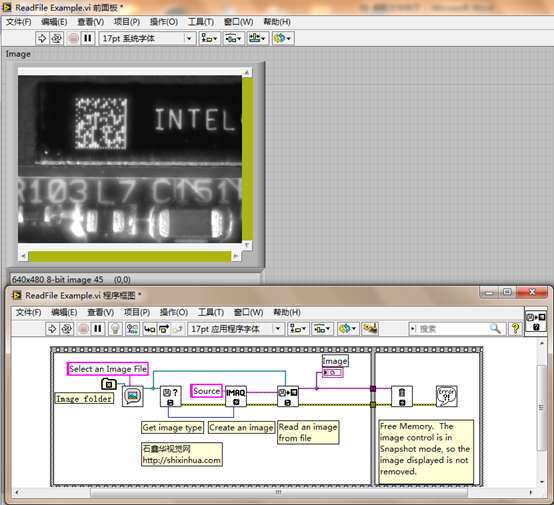Viewport: 554px width, 505px height.
Task: Click the Image display vertical scrollbar
Action: (247, 159)
